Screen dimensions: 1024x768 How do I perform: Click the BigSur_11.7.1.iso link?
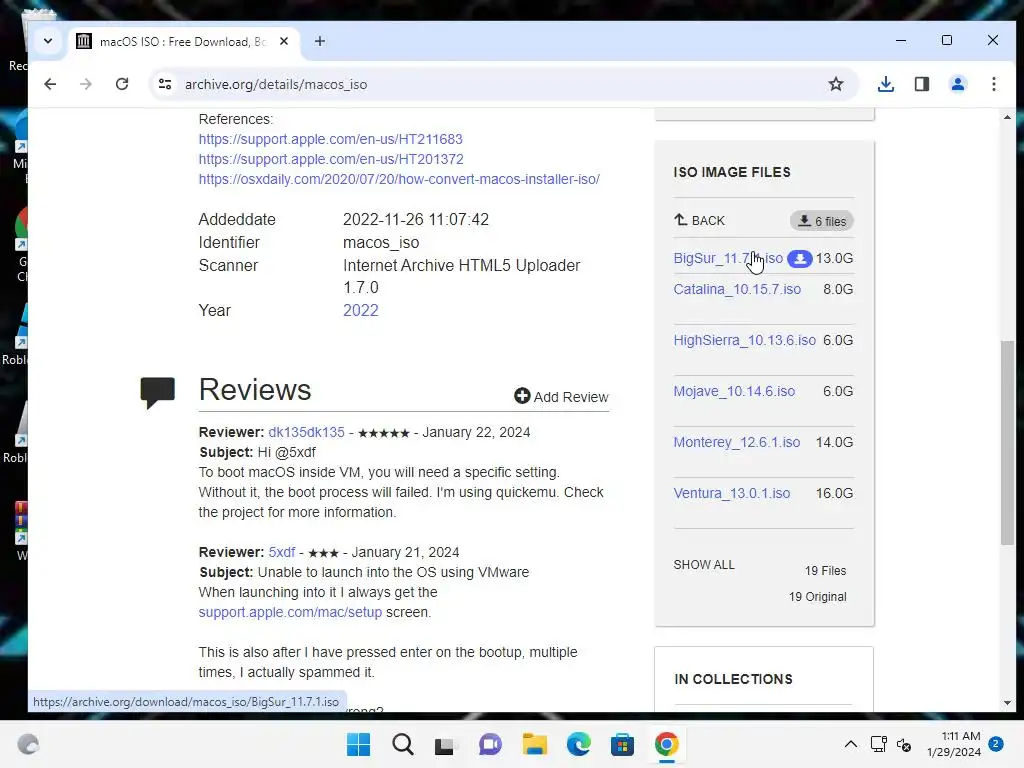tap(728, 258)
